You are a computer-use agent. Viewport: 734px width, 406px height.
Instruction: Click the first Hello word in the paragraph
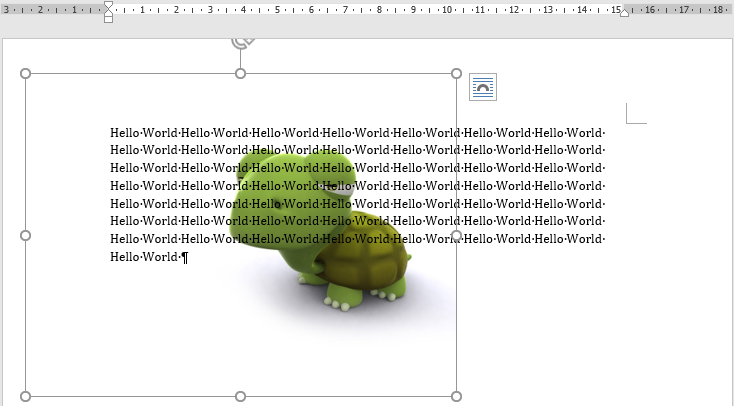coord(125,133)
